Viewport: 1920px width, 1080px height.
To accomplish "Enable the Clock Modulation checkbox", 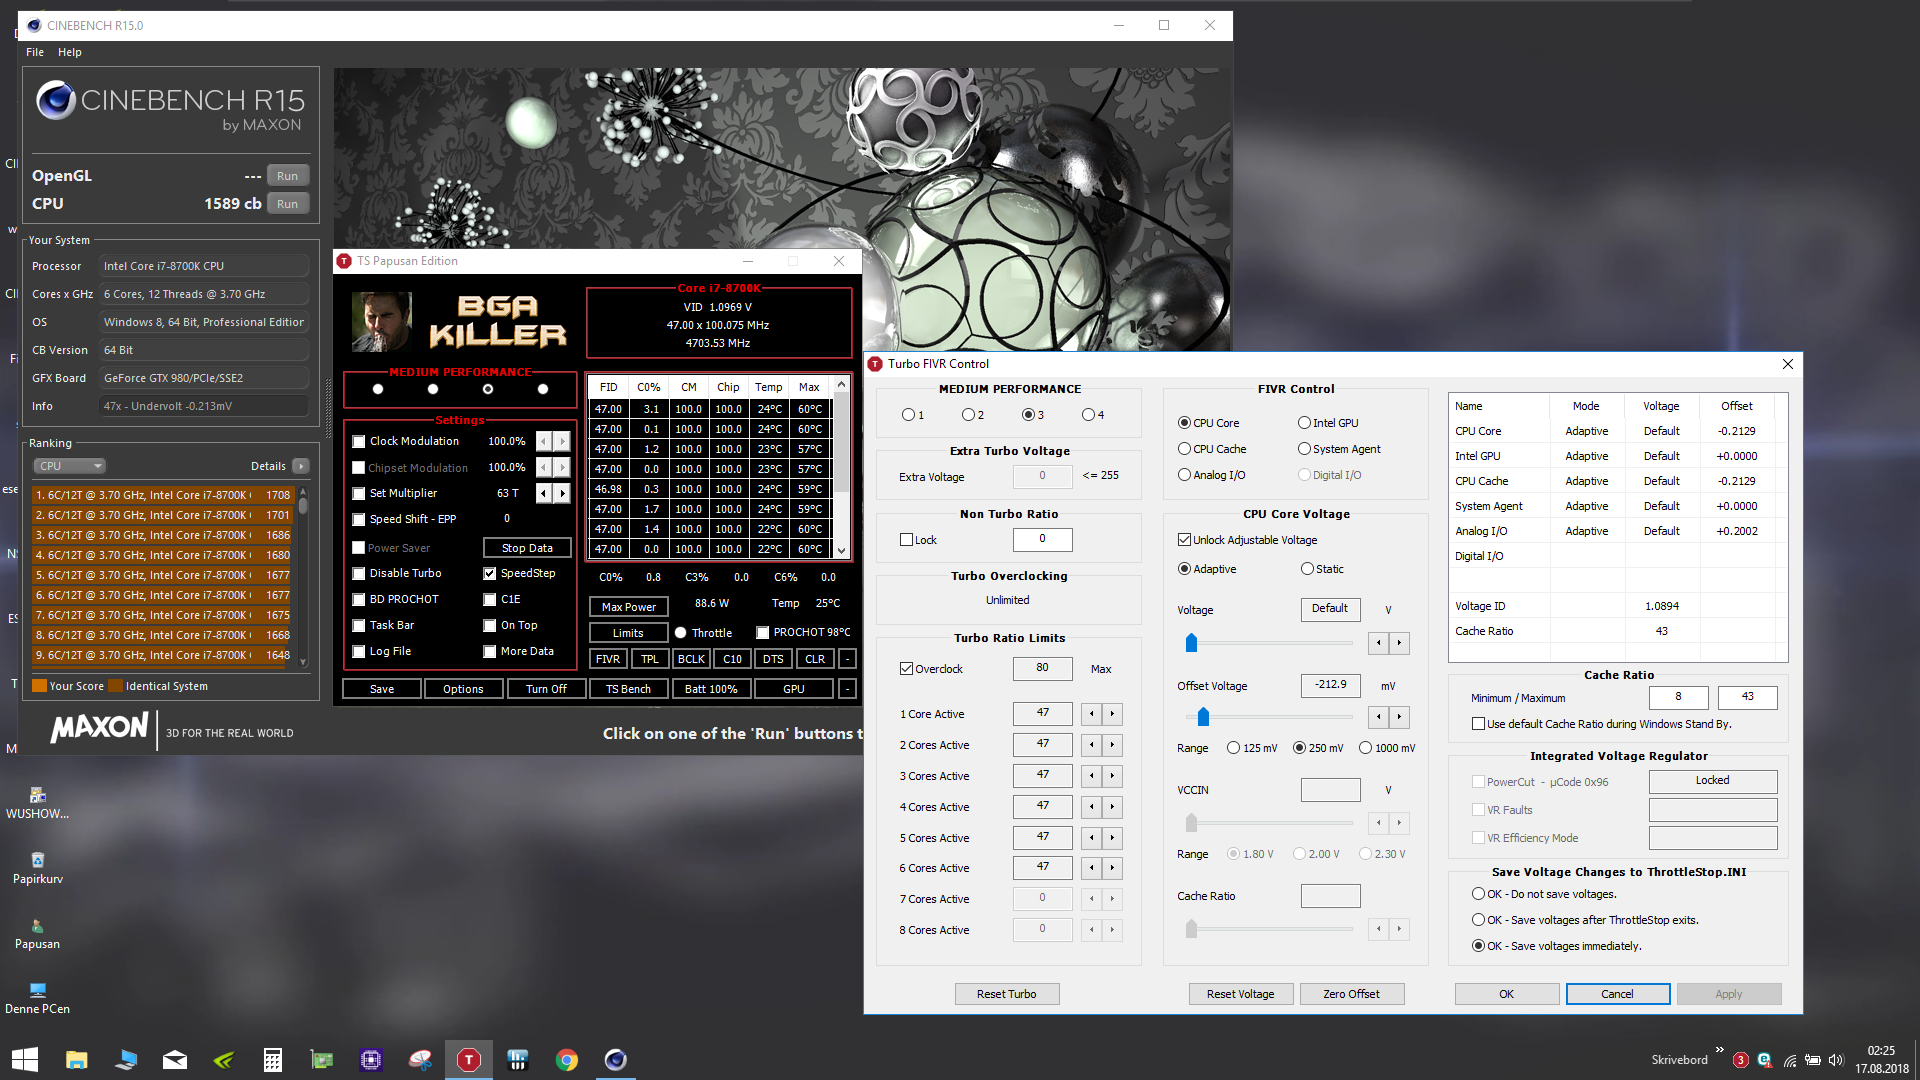I will point(359,442).
